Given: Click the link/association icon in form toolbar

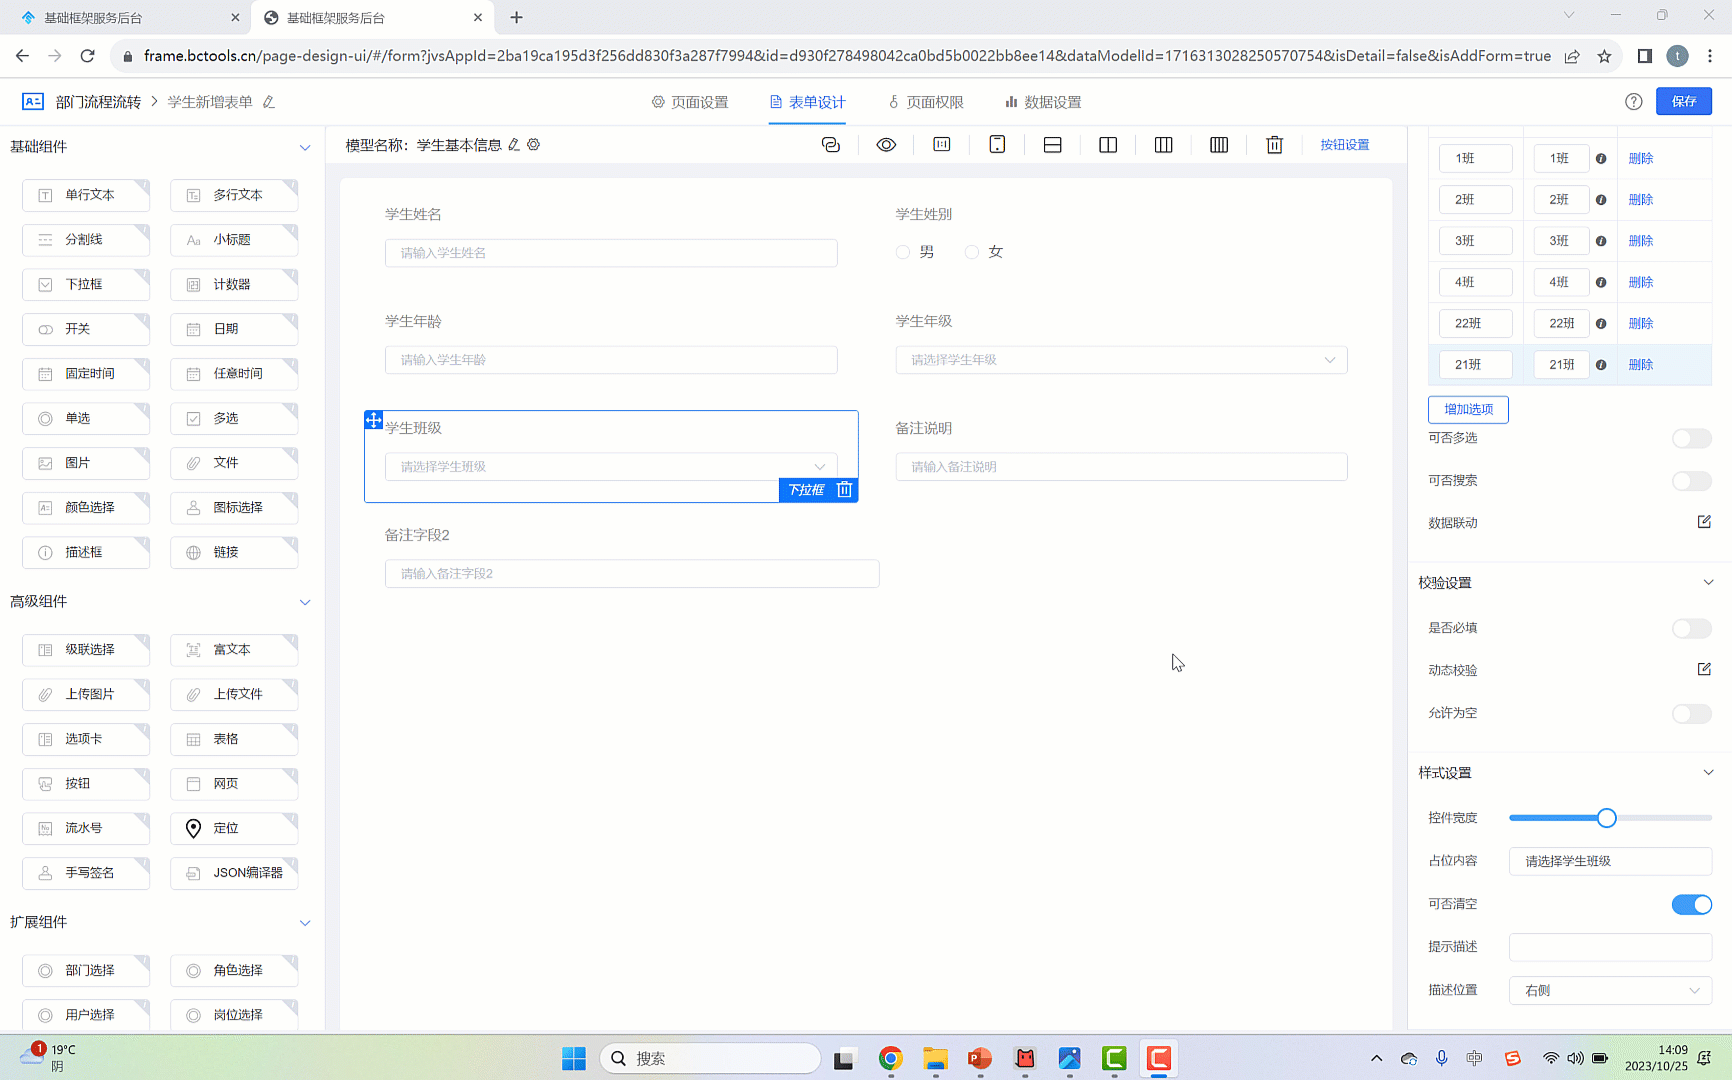Looking at the screenshot, I should [x=831, y=145].
